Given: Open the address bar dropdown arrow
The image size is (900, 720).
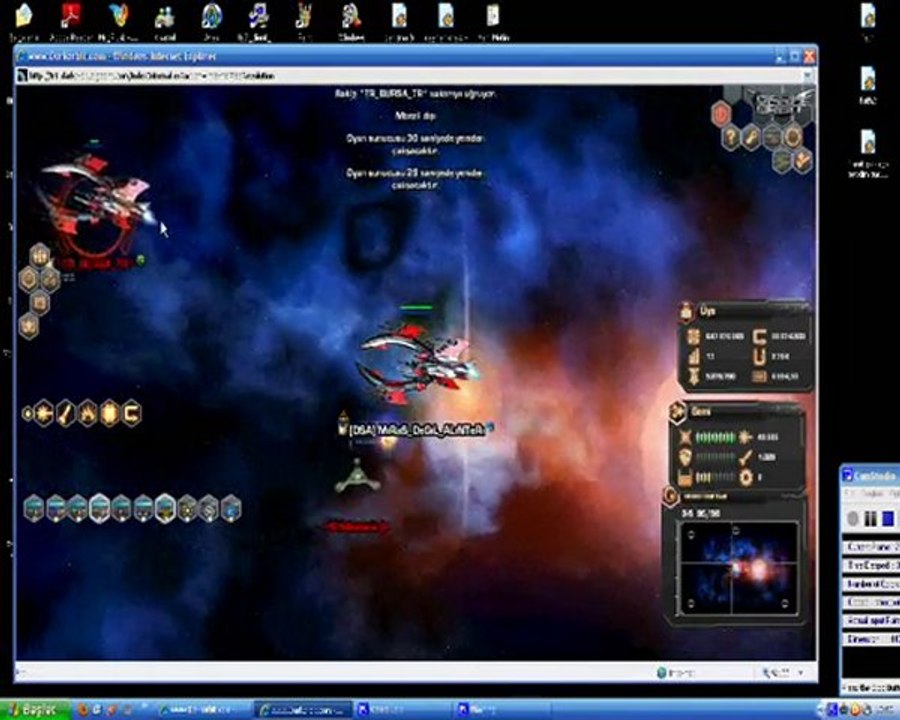Looking at the screenshot, I should (x=808, y=76).
